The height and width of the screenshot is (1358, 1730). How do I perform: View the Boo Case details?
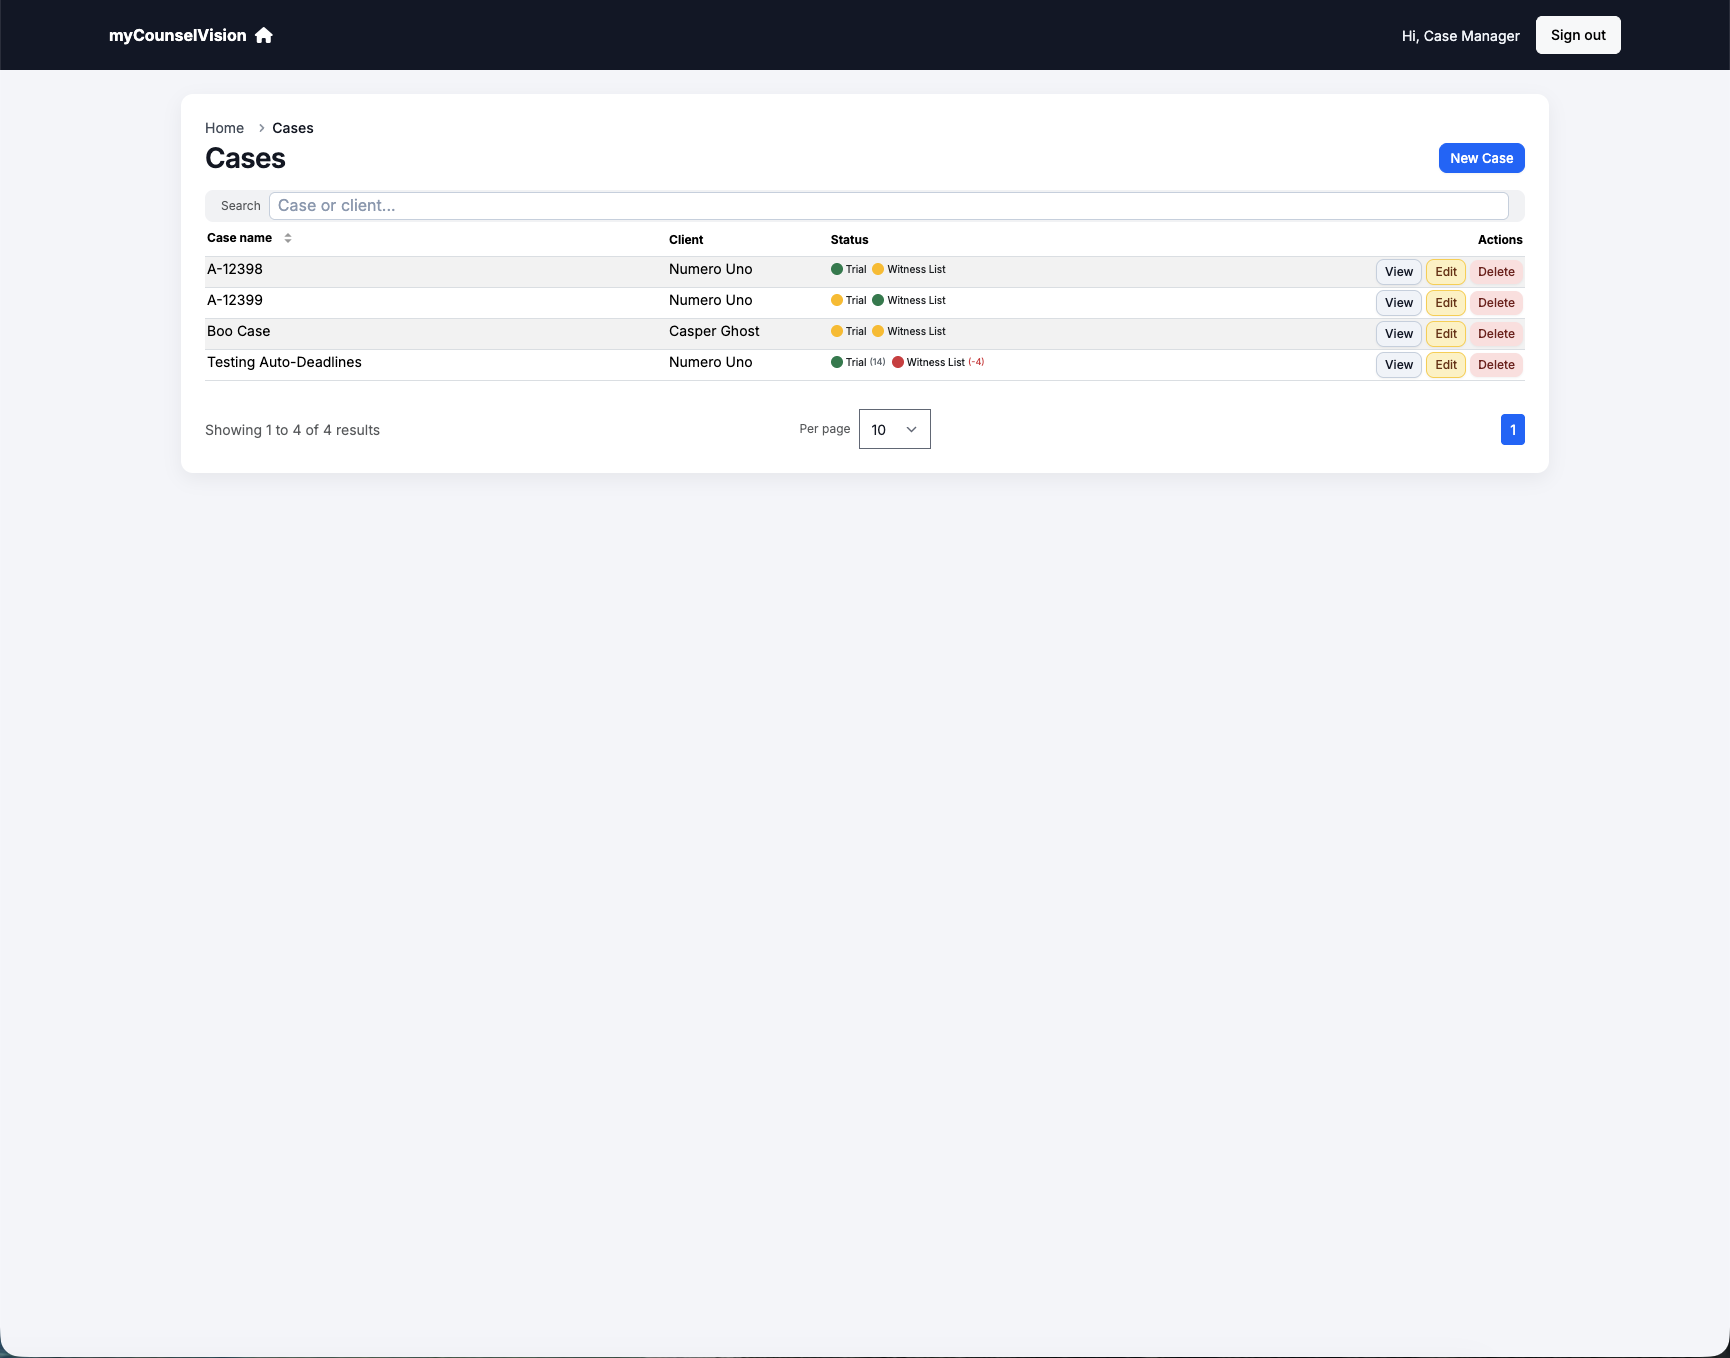coord(1398,333)
